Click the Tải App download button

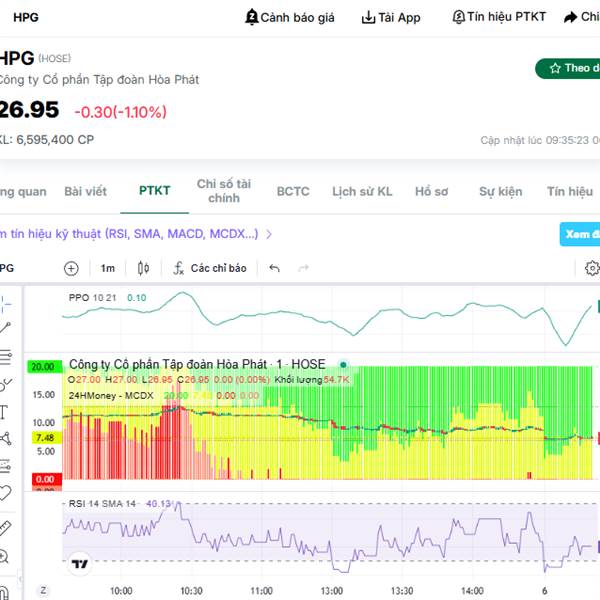click(391, 17)
